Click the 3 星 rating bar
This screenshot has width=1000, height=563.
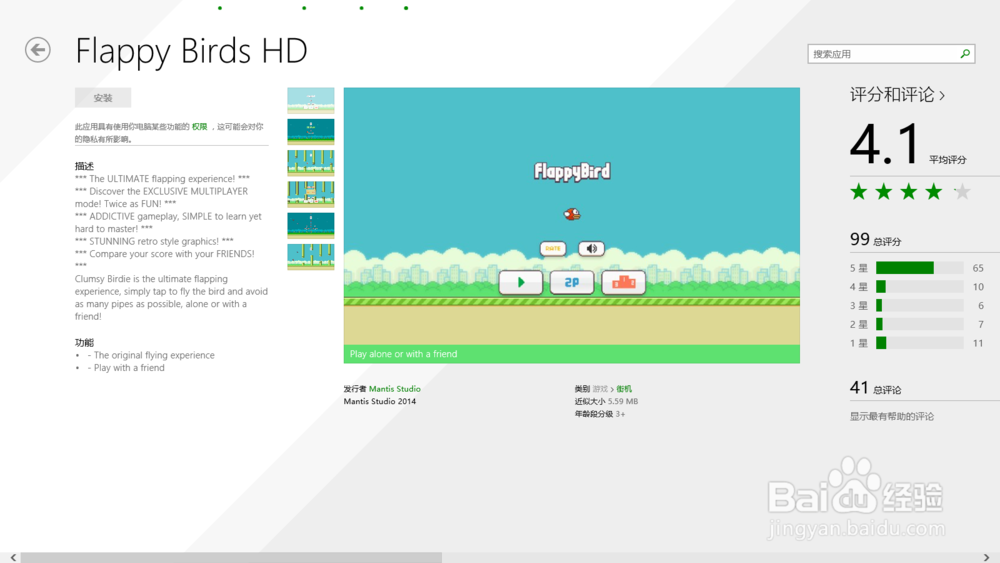tap(920, 305)
